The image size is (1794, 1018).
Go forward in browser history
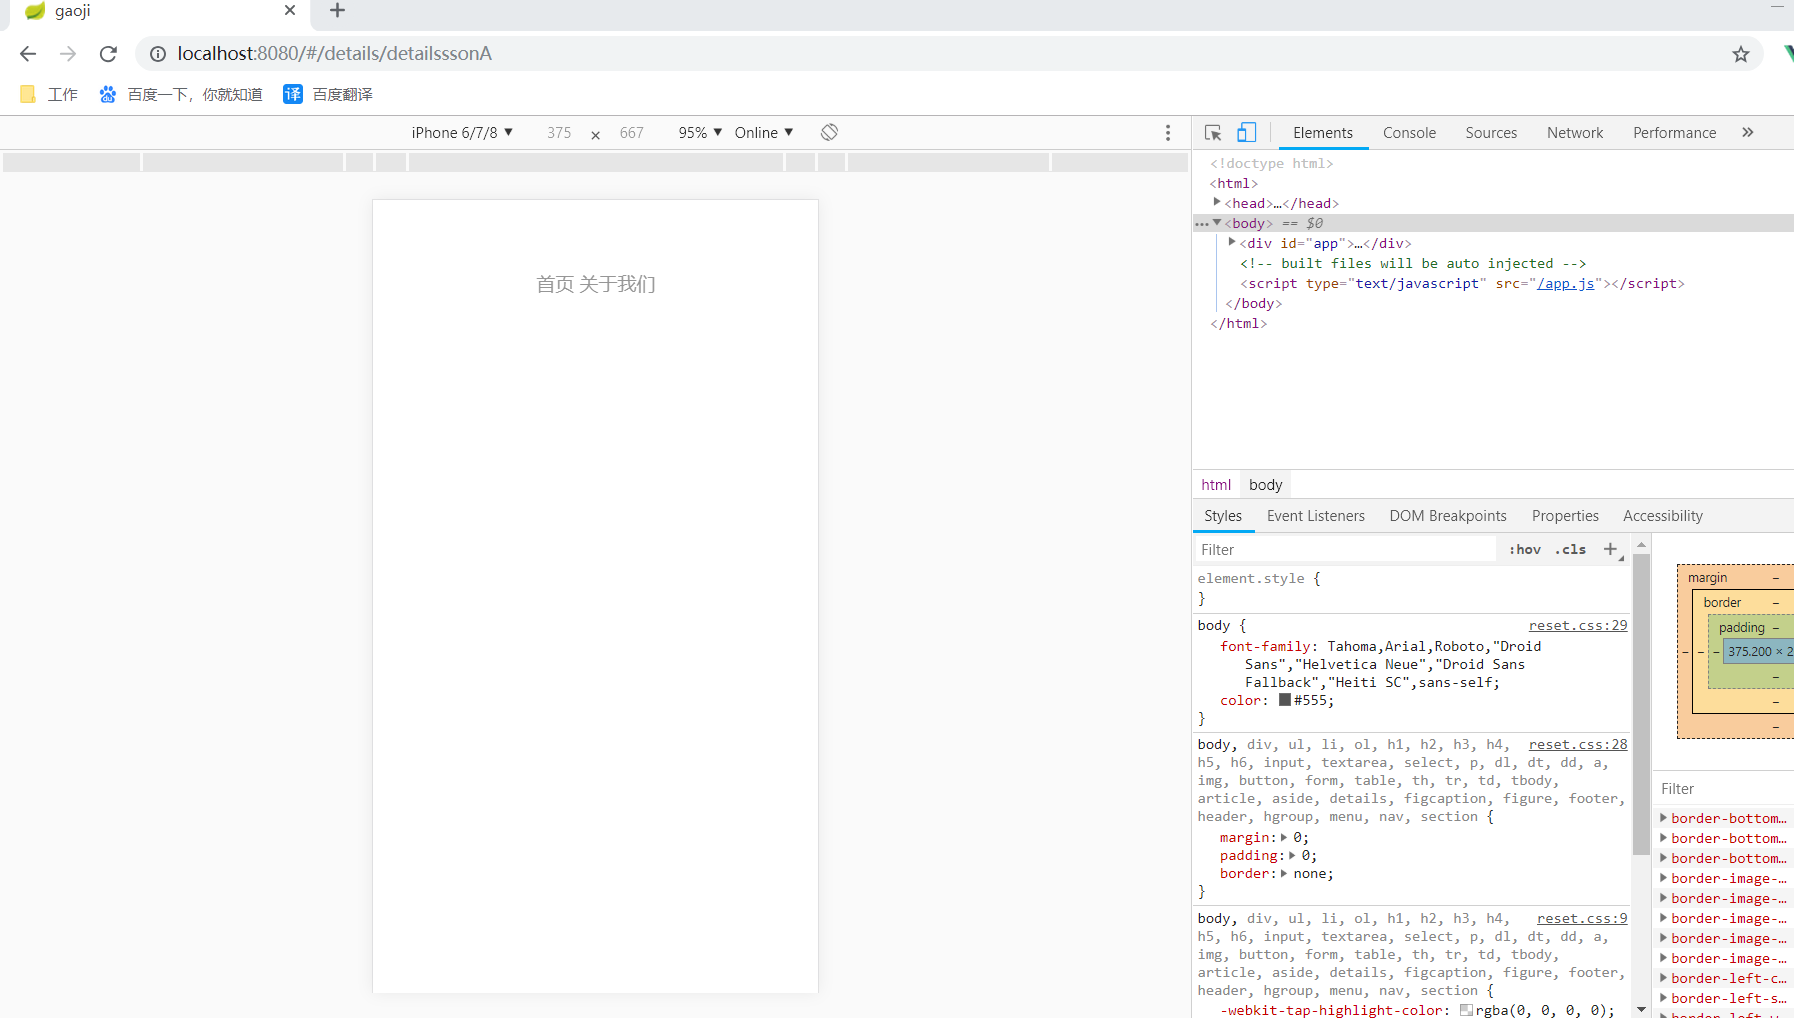click(68, 54)
